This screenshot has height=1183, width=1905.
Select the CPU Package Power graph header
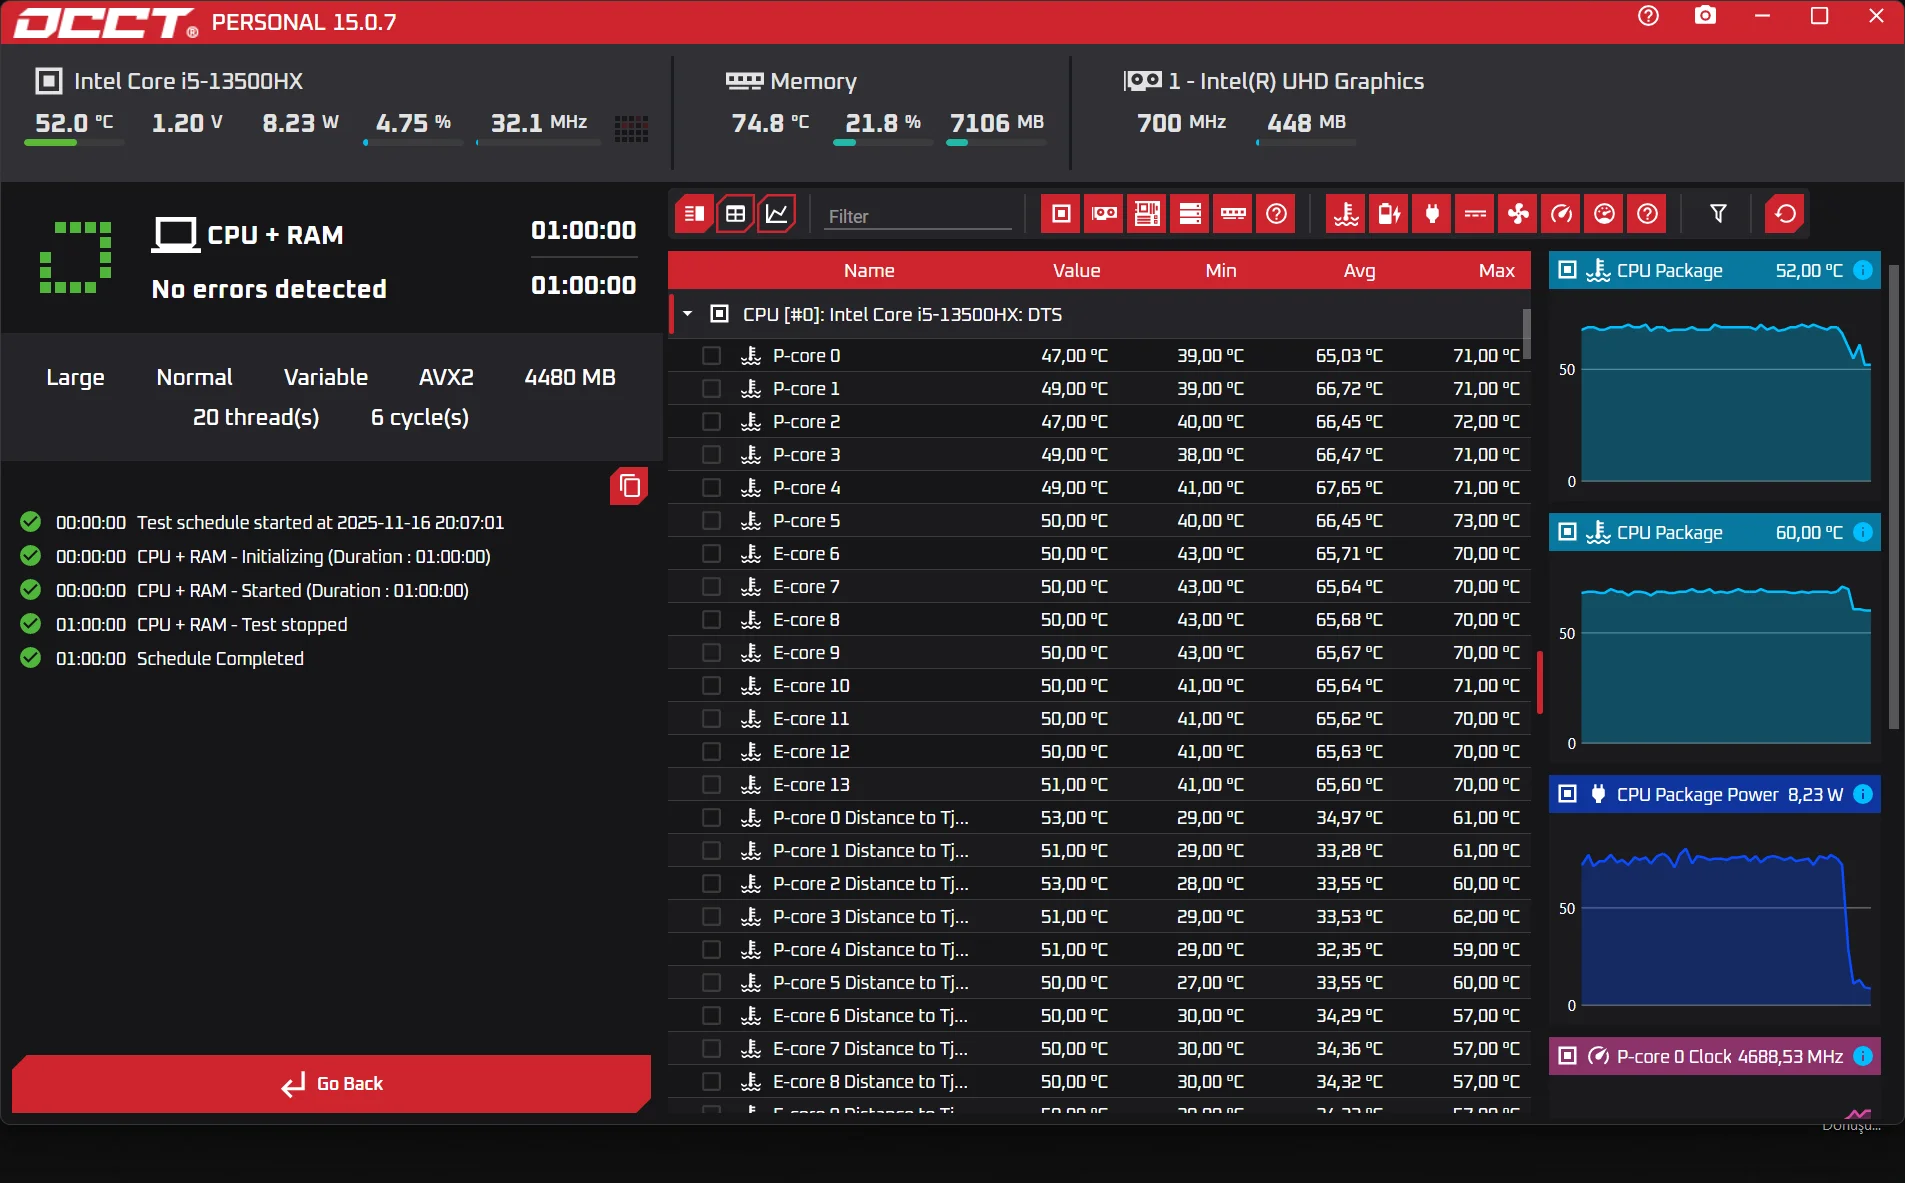(1715, 794)
